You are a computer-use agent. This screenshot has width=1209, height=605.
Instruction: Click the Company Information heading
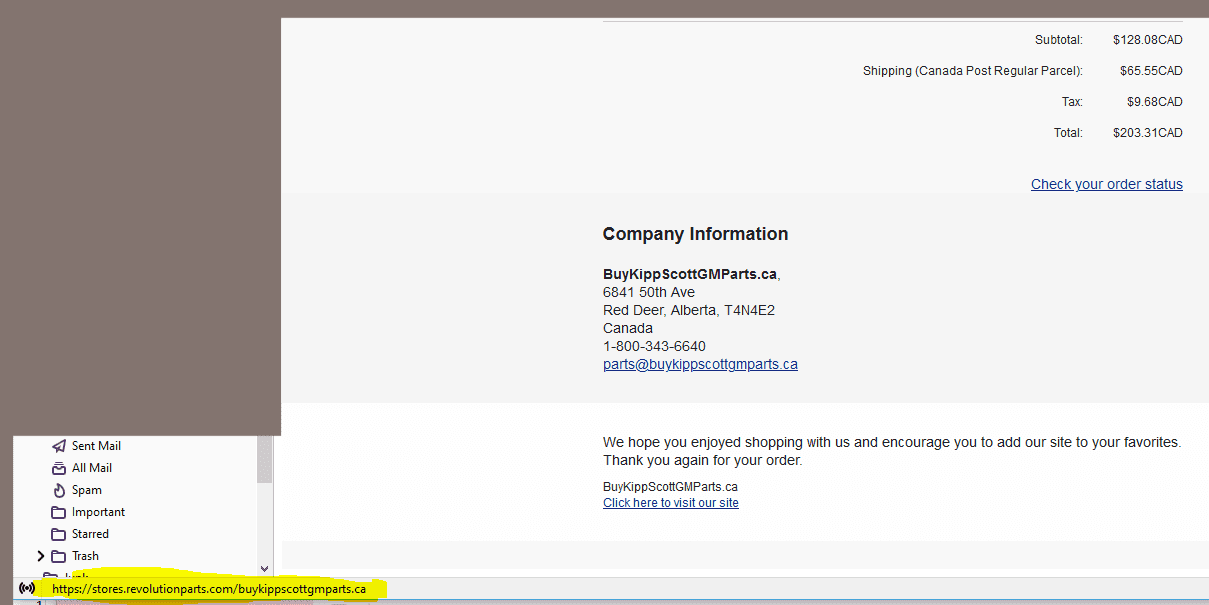pos(695,234)
